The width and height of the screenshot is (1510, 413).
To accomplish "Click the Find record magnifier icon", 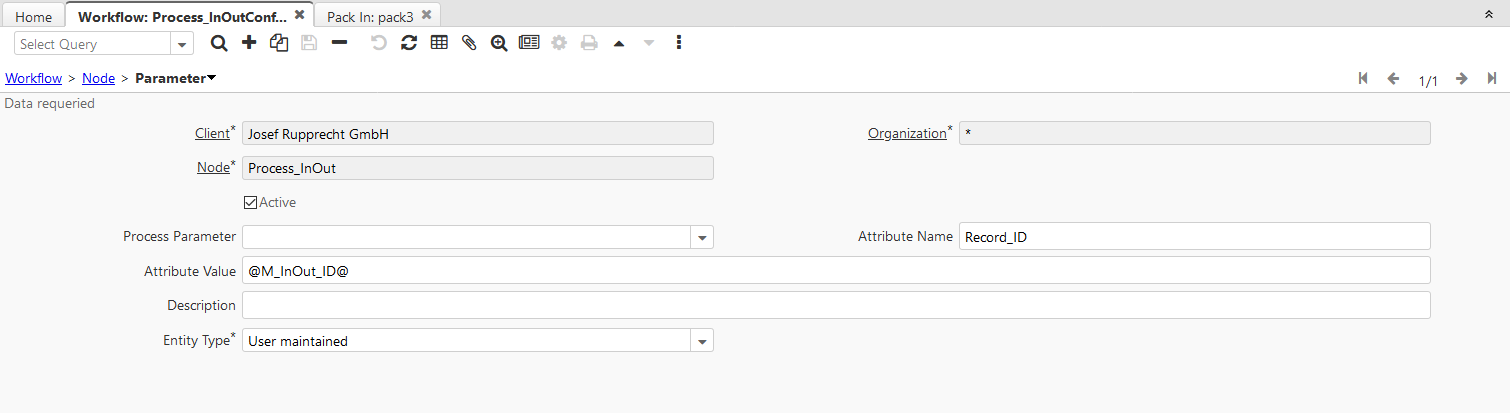I will 219,43.
